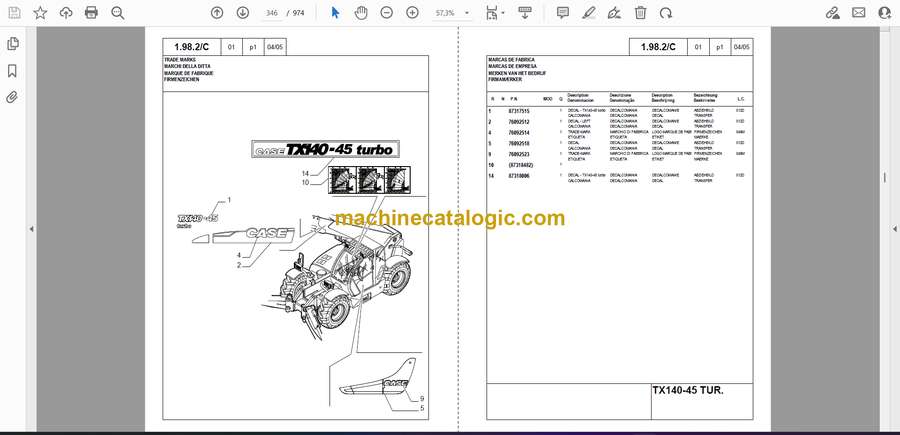The height and width of the screenshot is (435, 900).
Task: Click part number 76092518 in table
Action: coord(519,143)
